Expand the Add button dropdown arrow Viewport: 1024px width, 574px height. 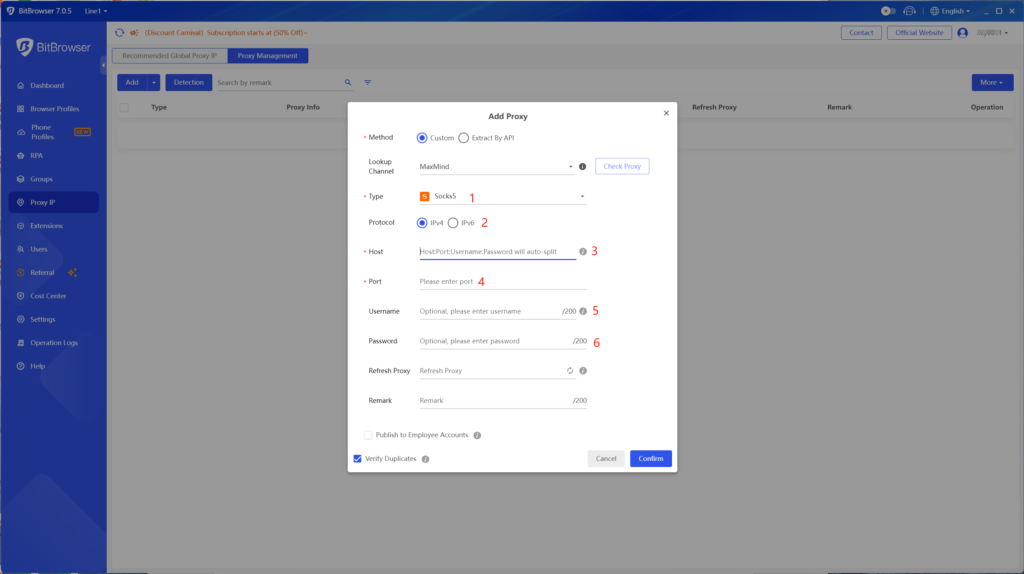tap(154, 83)
